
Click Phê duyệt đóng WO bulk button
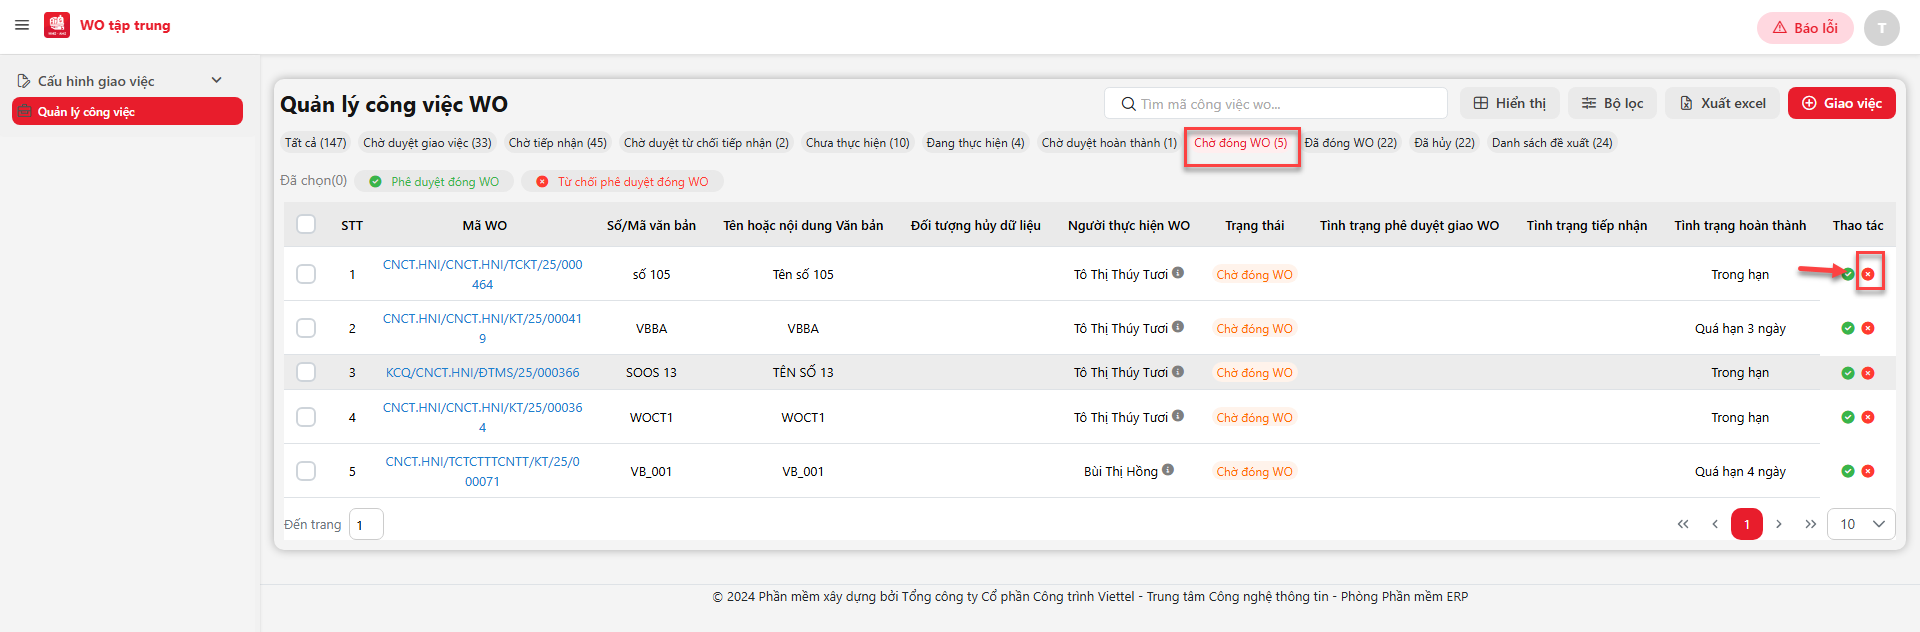point(435,181)
